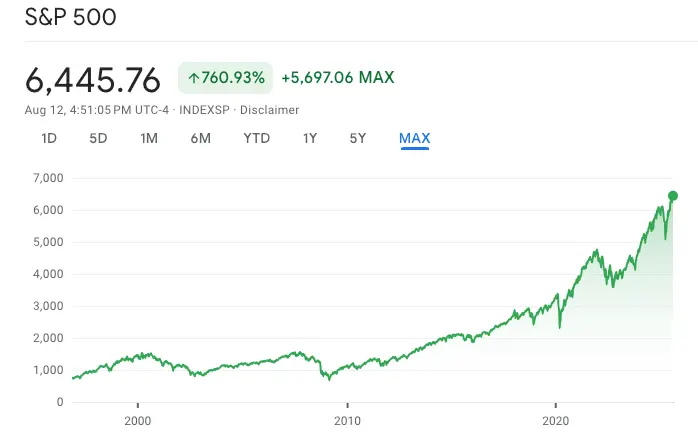
Task: Show the 1M chart range
Action: click(149, 139)
